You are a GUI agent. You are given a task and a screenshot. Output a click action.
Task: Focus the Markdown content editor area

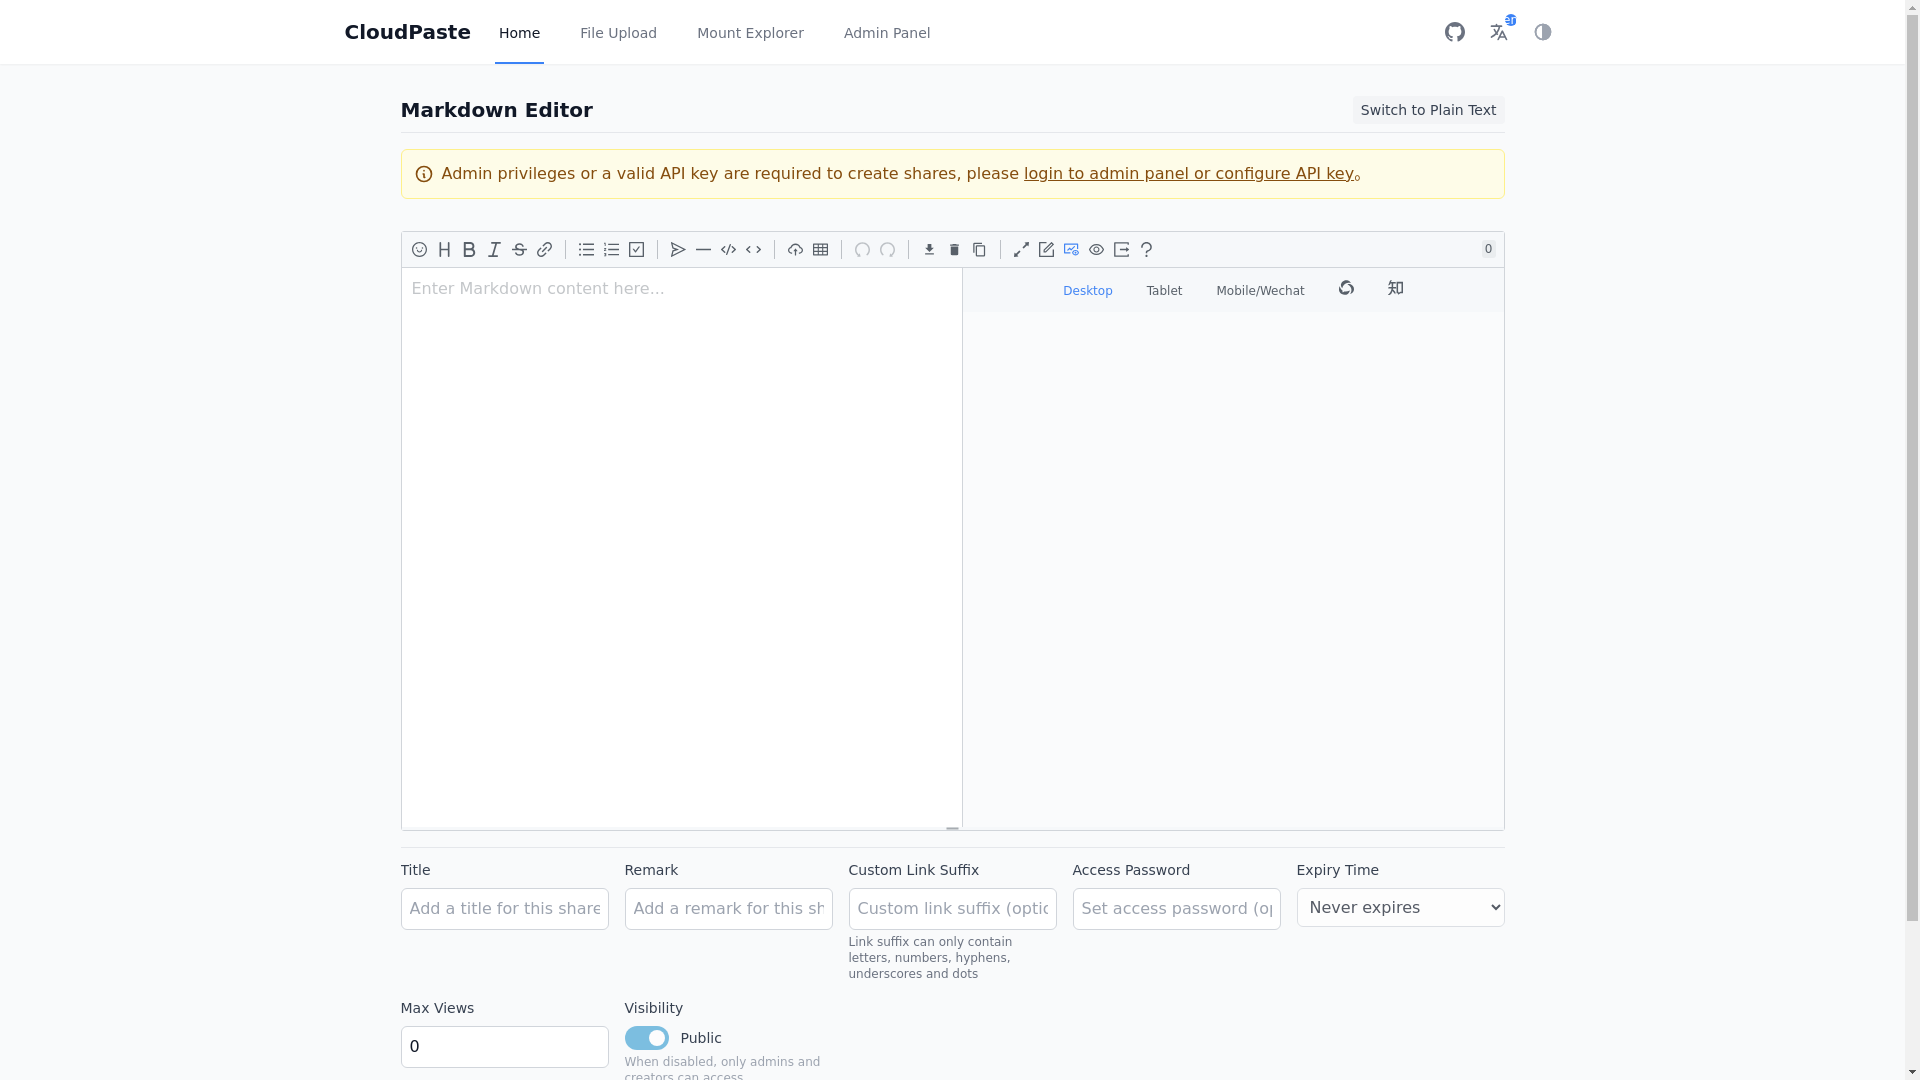click(x=682, y=548)
